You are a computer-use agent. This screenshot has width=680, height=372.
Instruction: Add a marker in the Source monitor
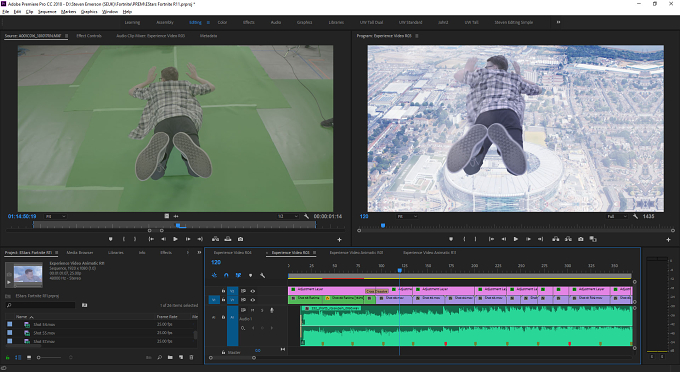pos(111,239)
